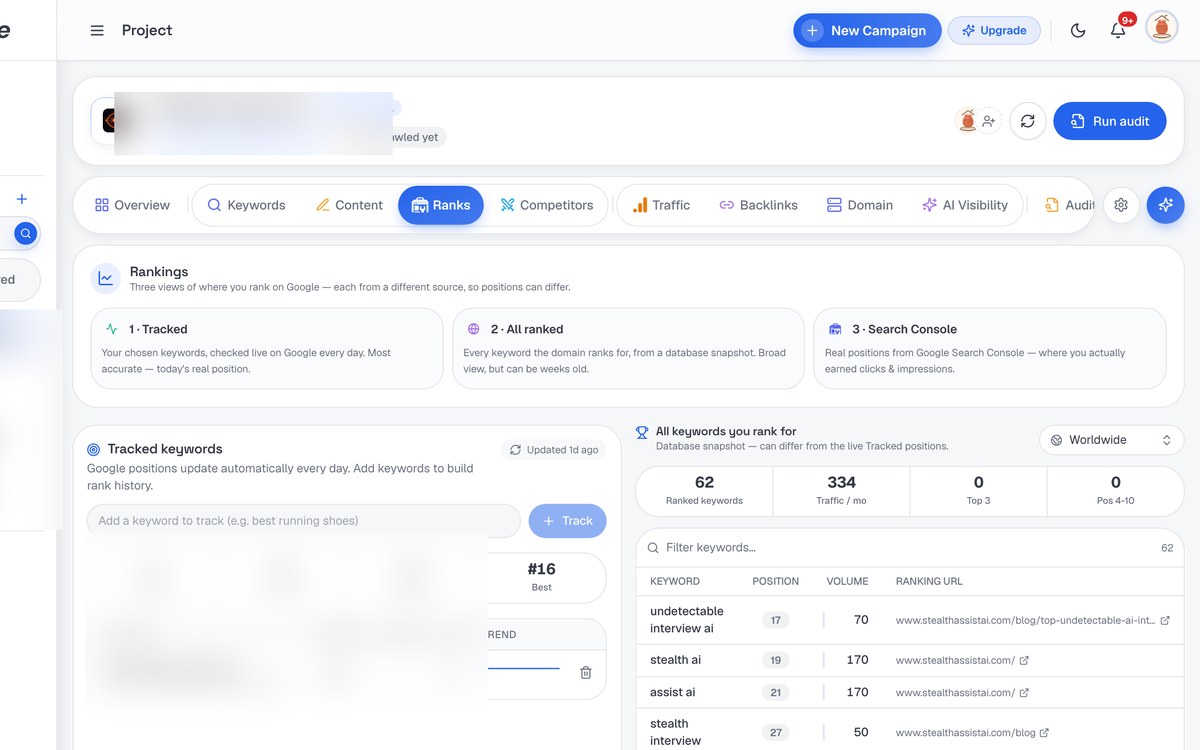Click the plus icon in left sidebar
The image size is (1200, 750).
click(22, 199)
